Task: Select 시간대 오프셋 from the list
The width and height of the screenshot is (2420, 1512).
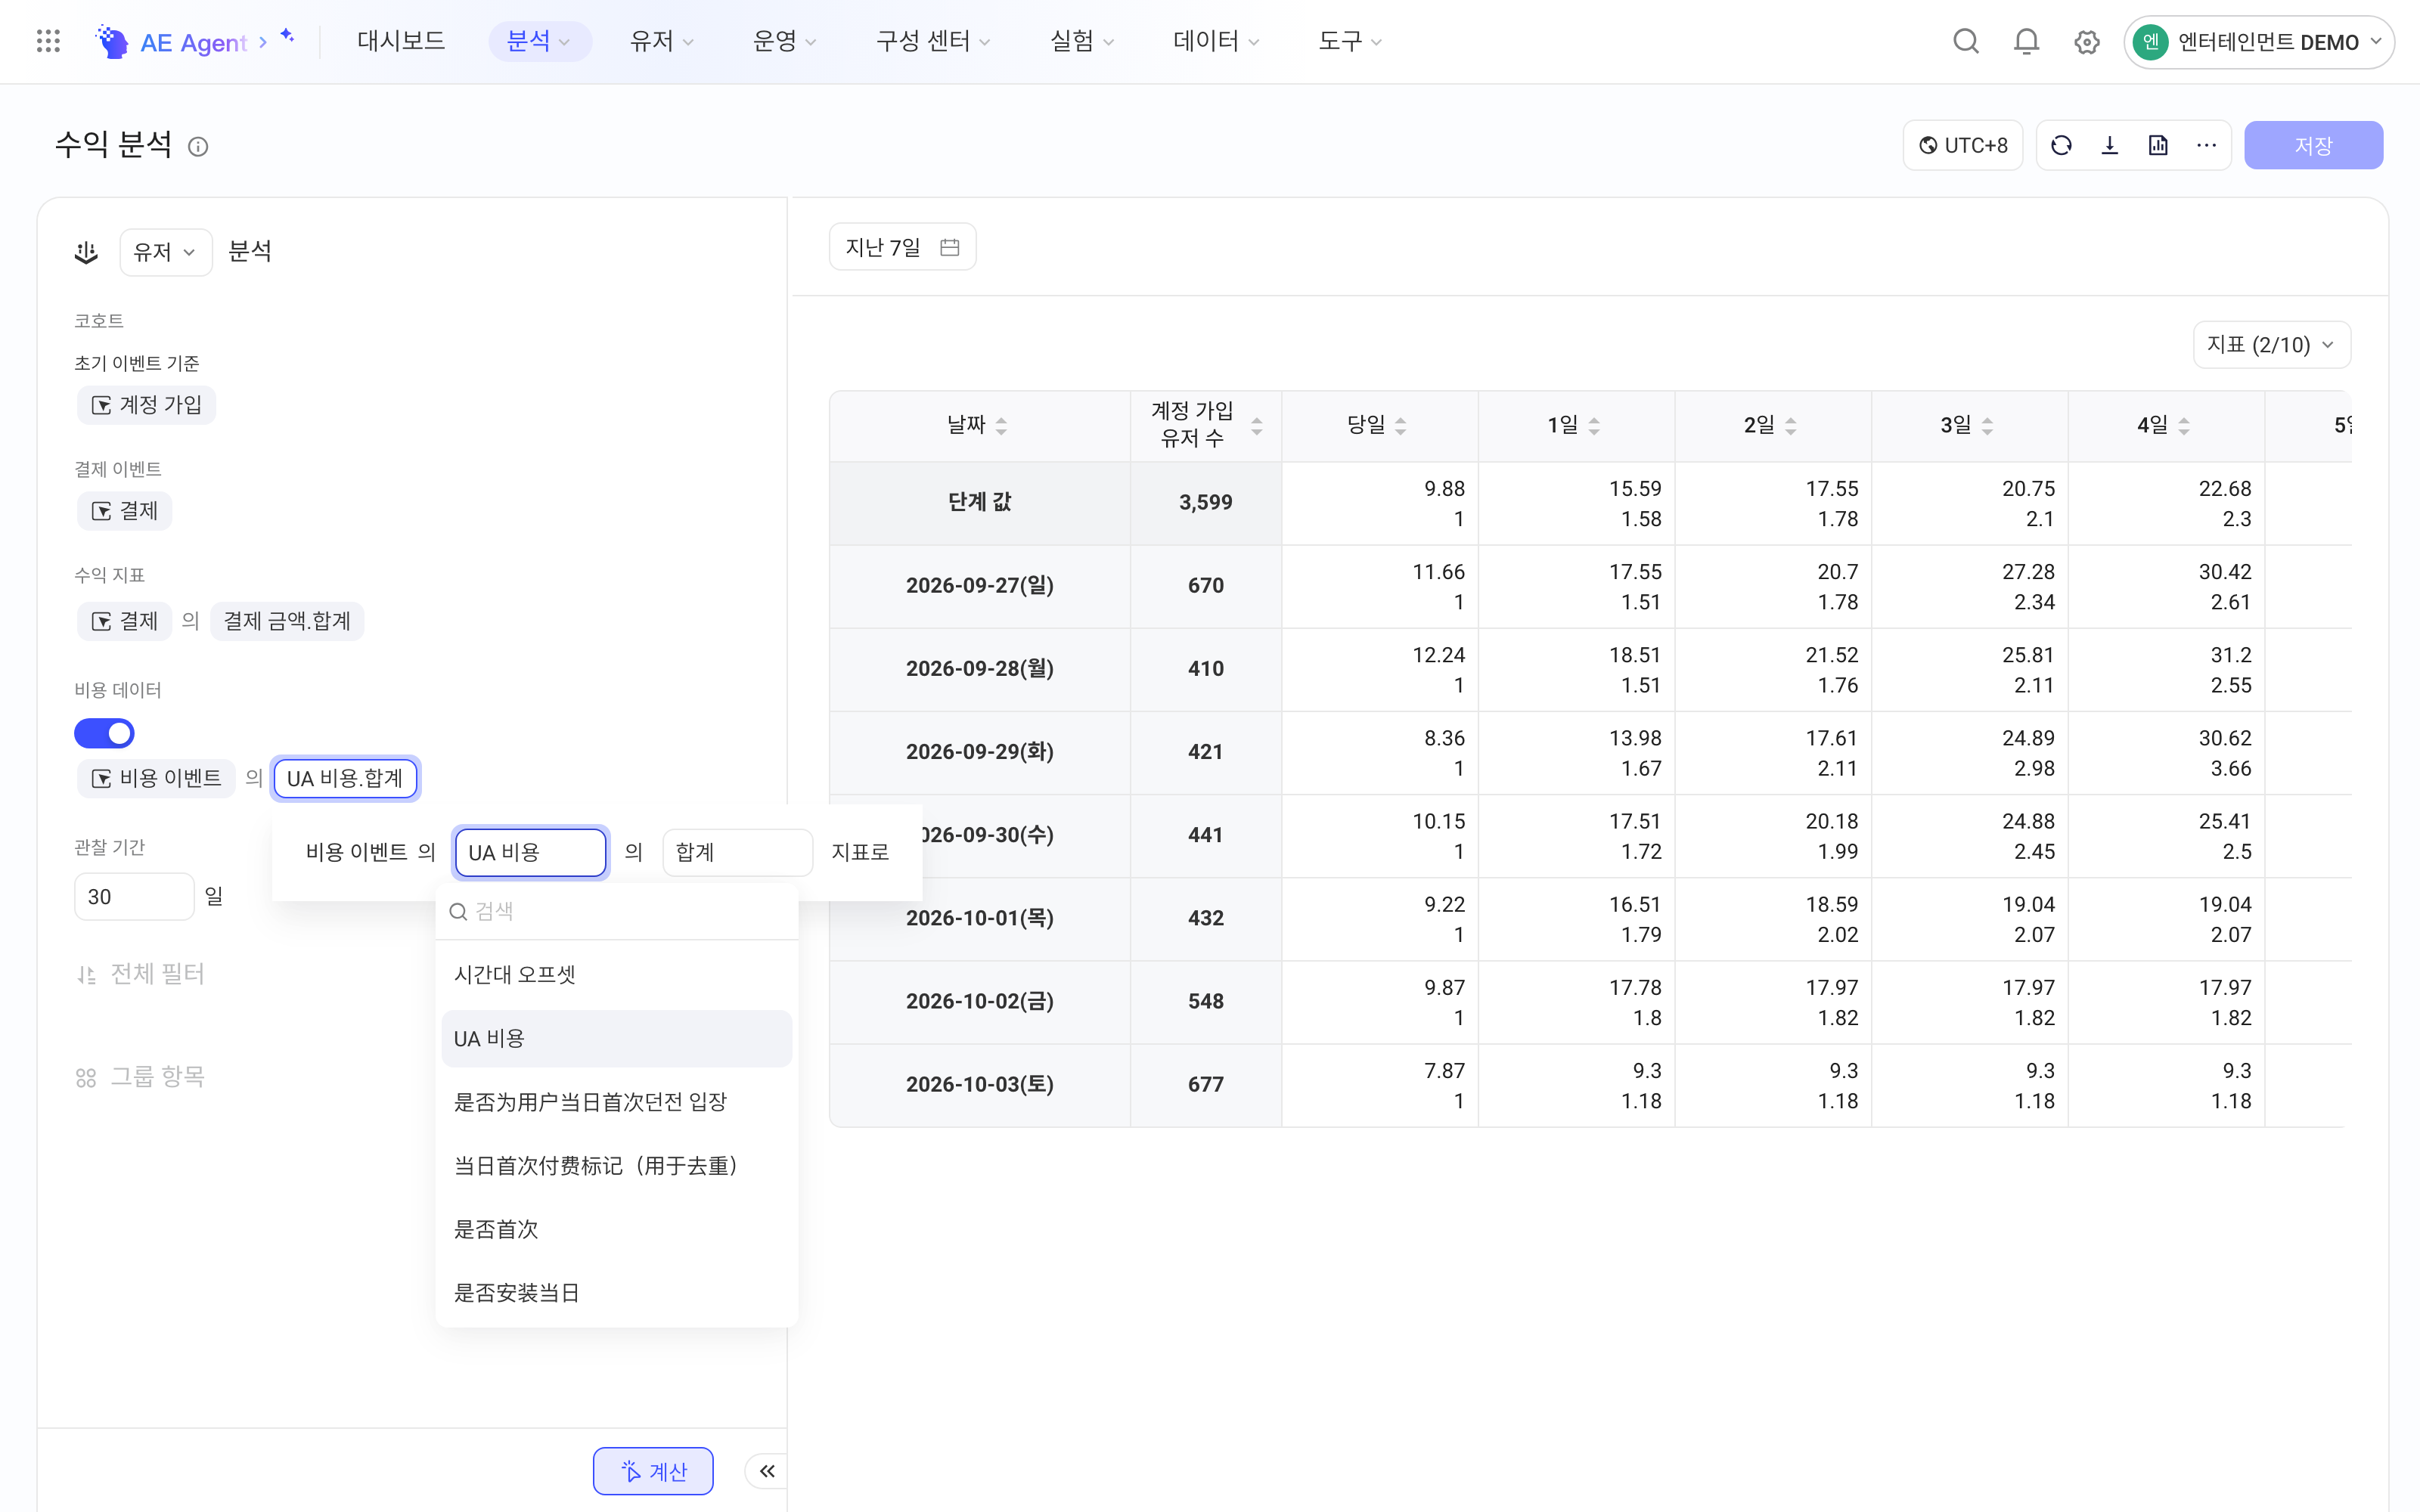Action: 617,974
